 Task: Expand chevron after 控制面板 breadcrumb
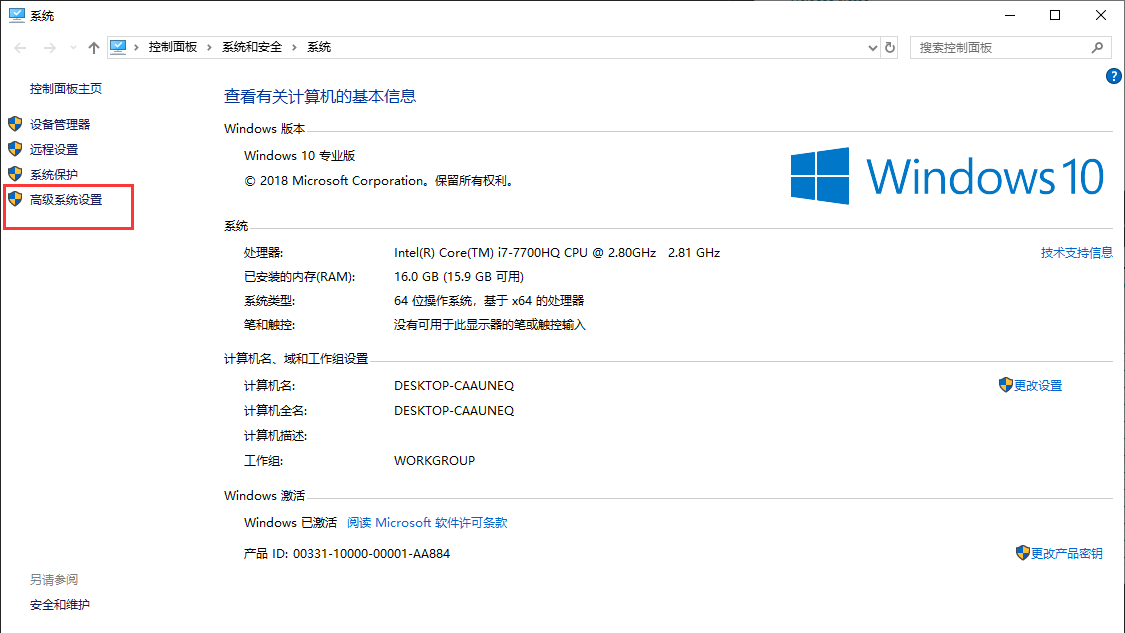click(210, 47)
